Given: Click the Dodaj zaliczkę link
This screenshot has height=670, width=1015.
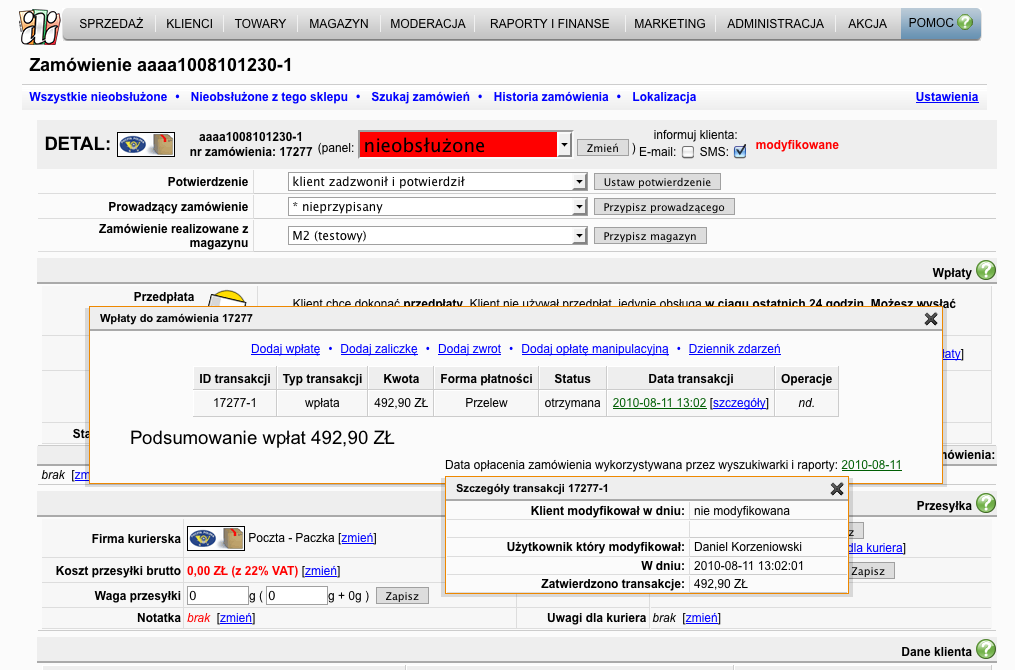Looking at the screenshot, I should pyautogui.click(x=379, y=349).
